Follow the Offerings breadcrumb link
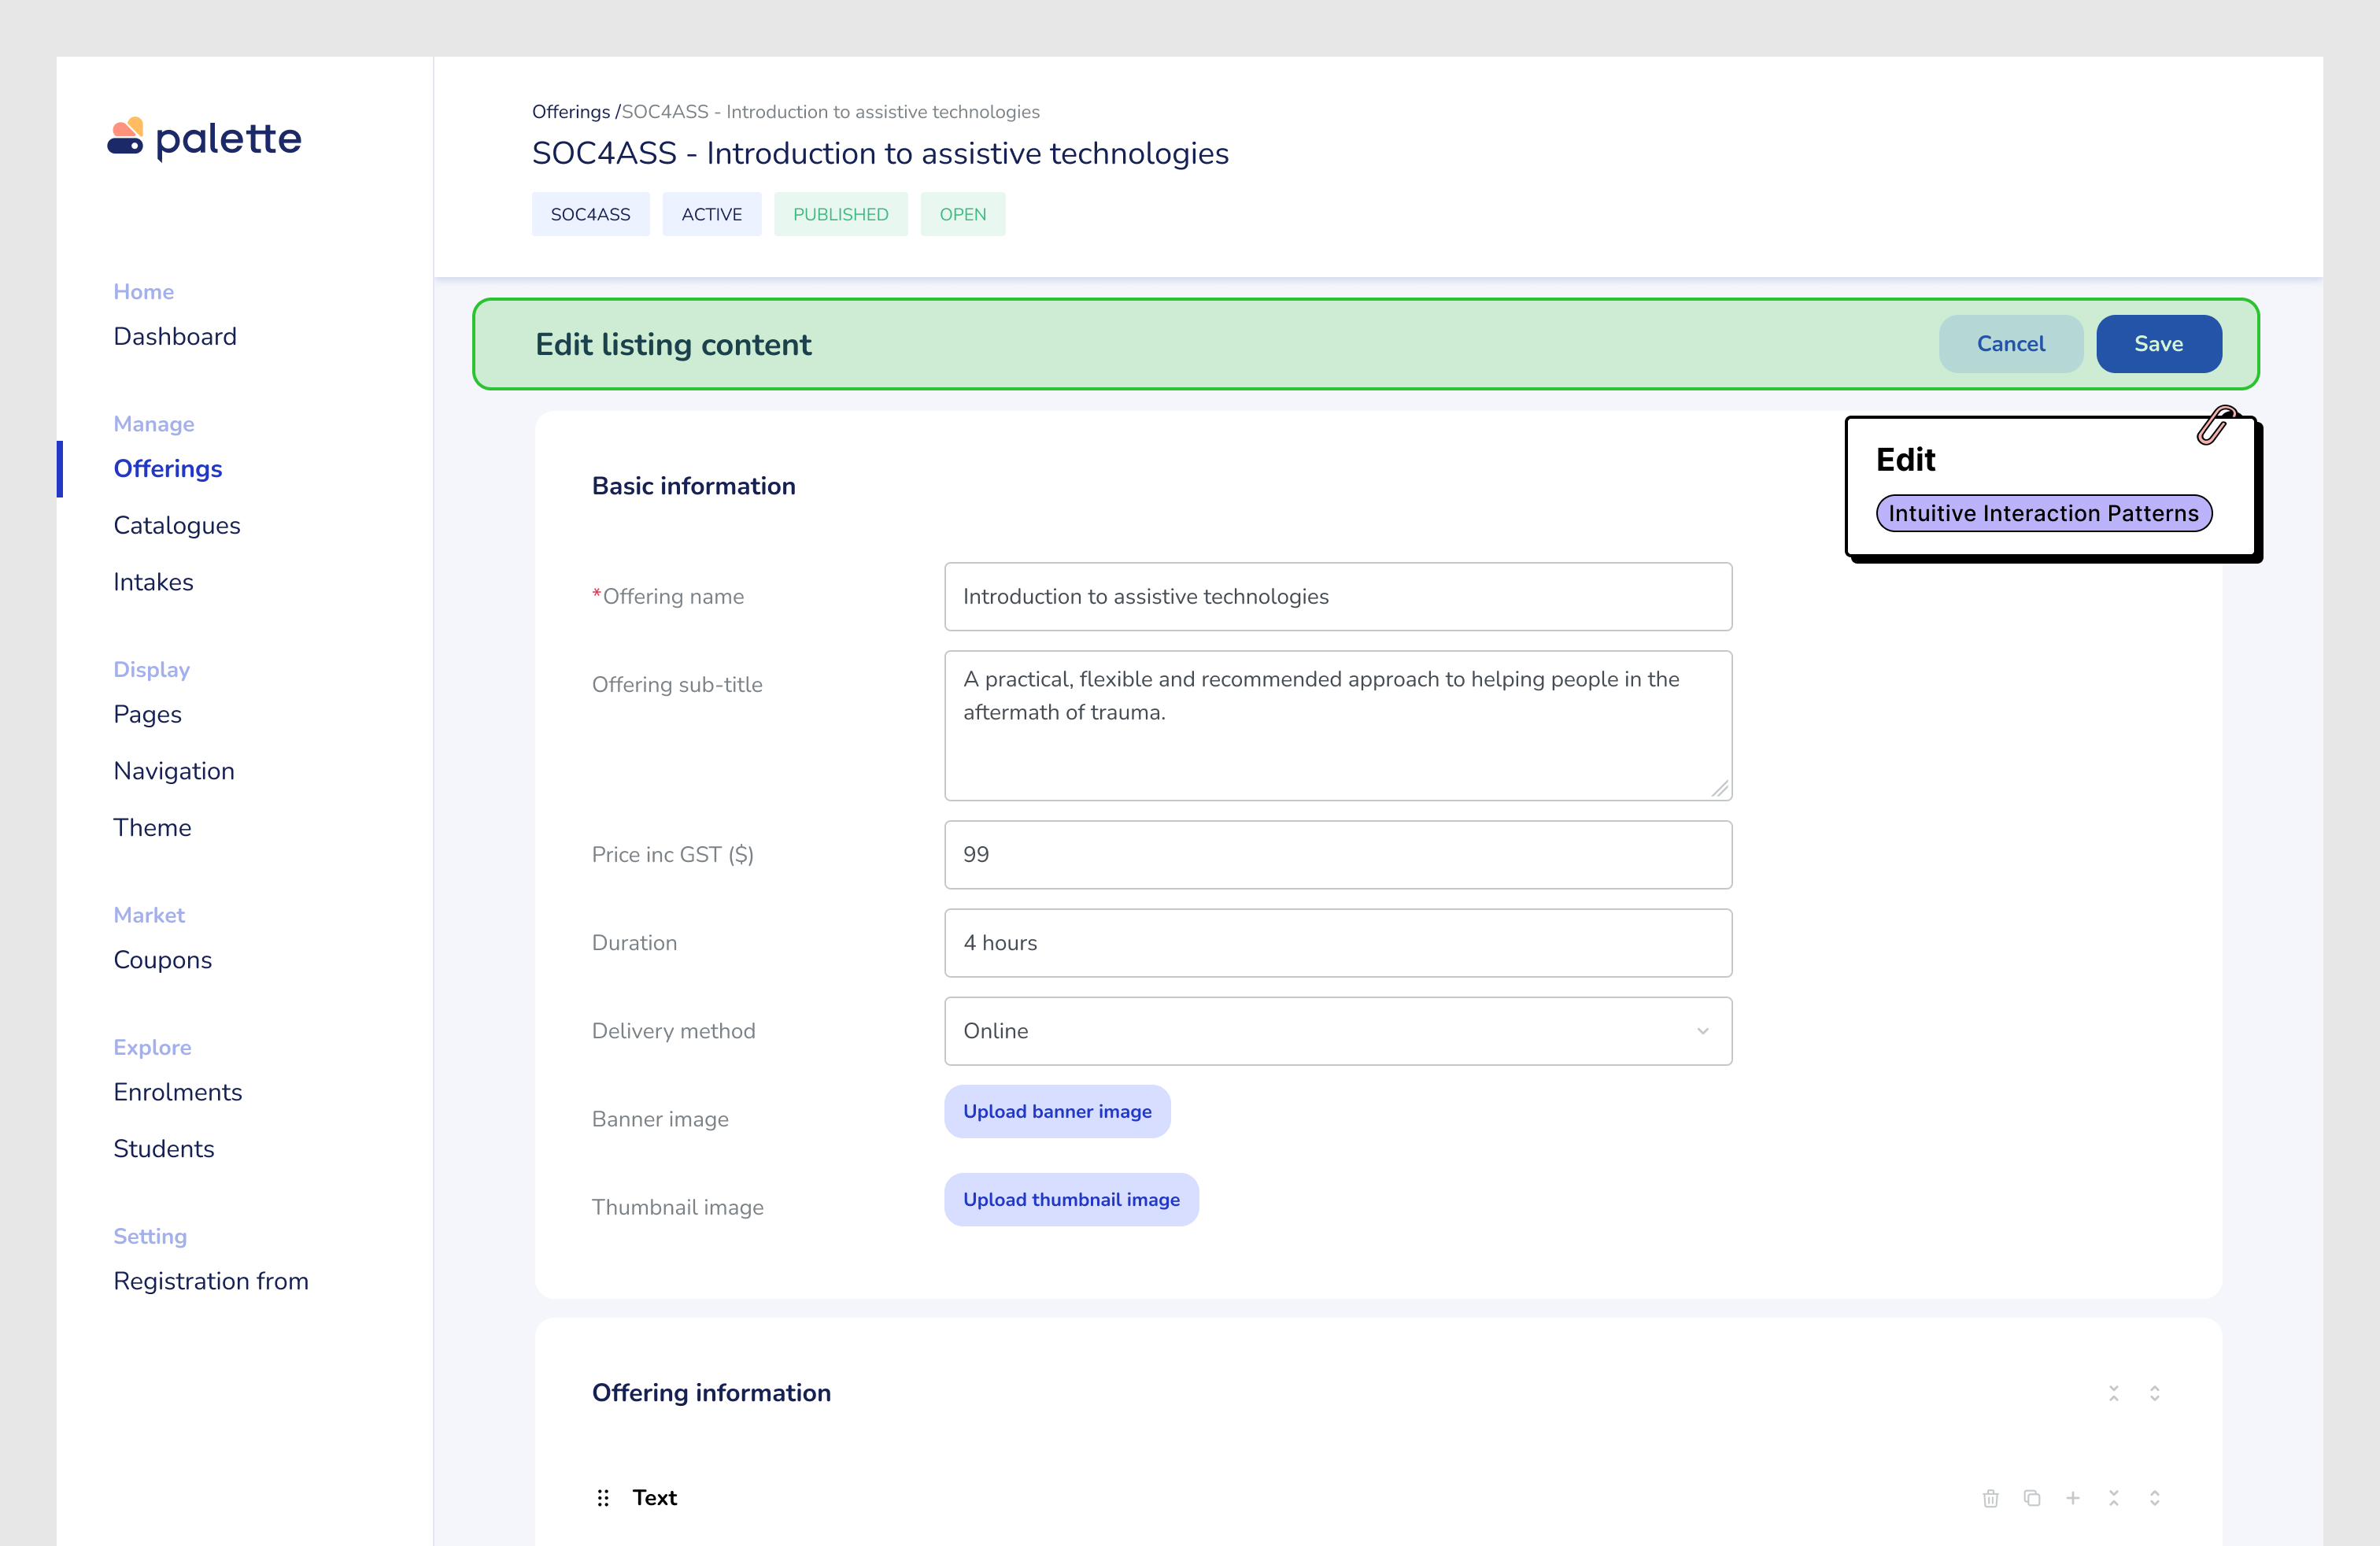This screenshot has height=1546, width=2380. click(x=570, y=111)
